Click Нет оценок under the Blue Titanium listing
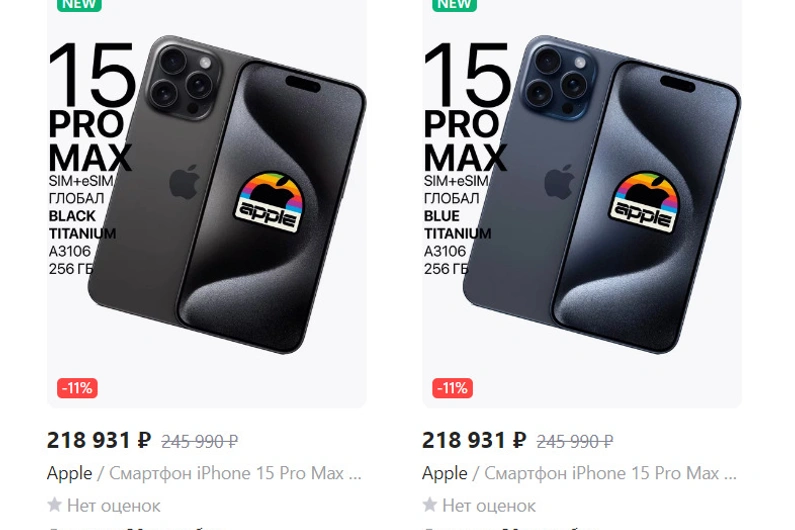Viewport: 795px width, 530px height. tap(489, 506)
